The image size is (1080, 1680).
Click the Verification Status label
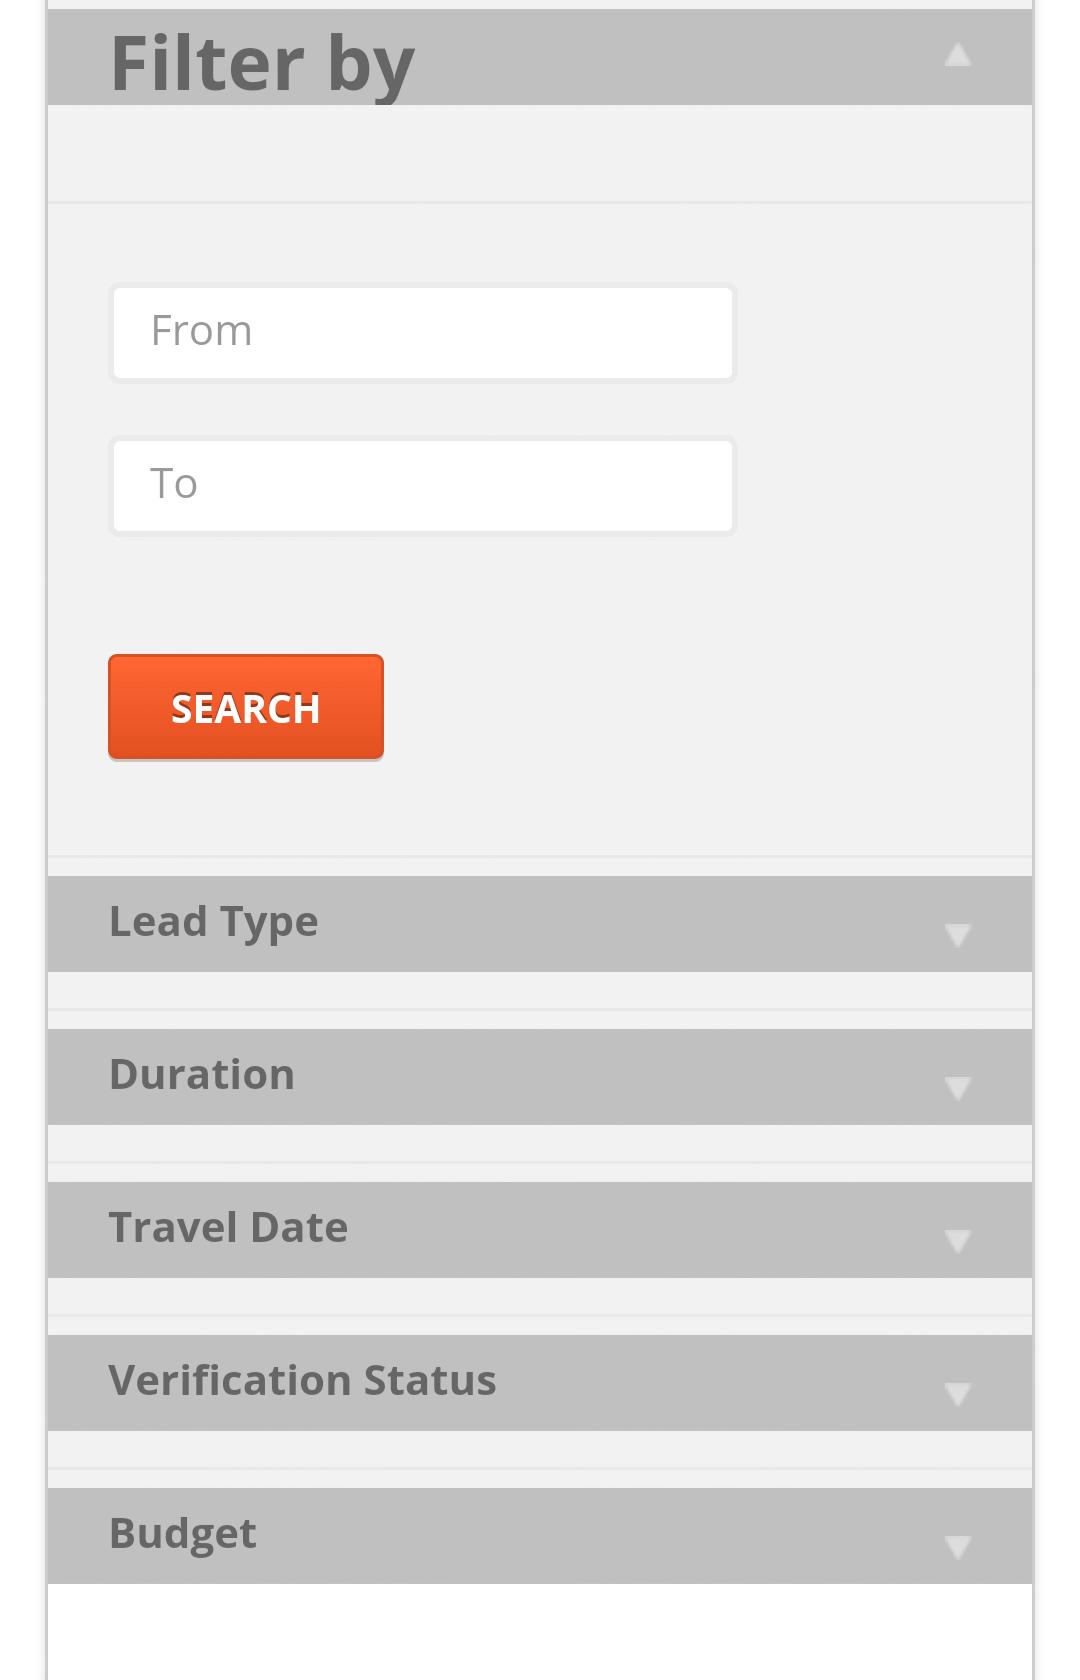pyautogui.click(x=303, y=1381)
